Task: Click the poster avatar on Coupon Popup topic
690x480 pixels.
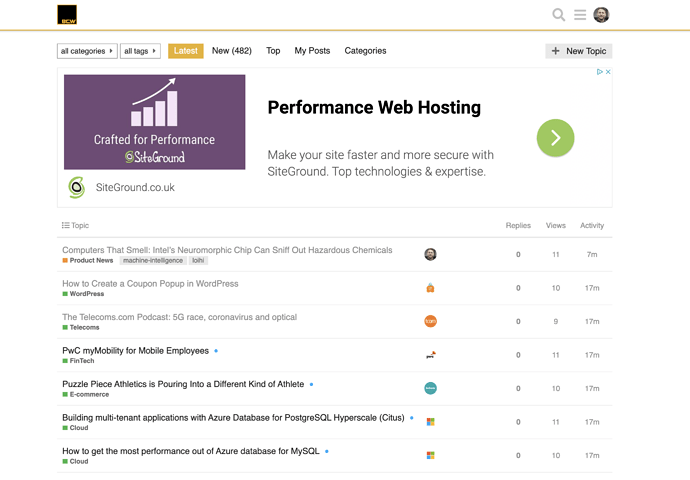Action: tap(430, 288)
